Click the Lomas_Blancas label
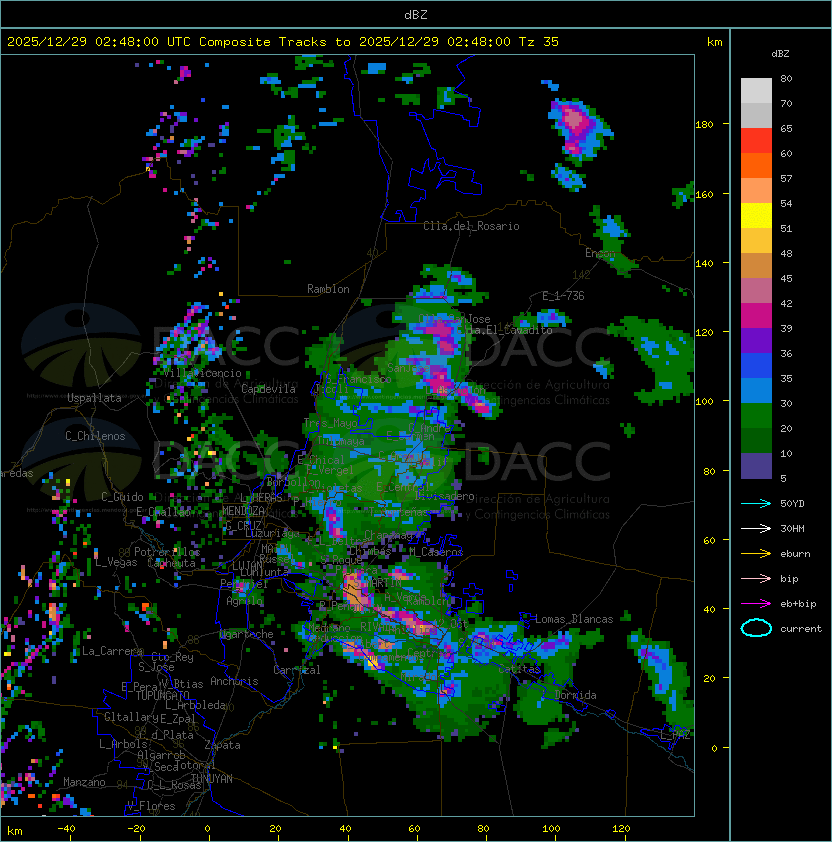 pos(574,619)
